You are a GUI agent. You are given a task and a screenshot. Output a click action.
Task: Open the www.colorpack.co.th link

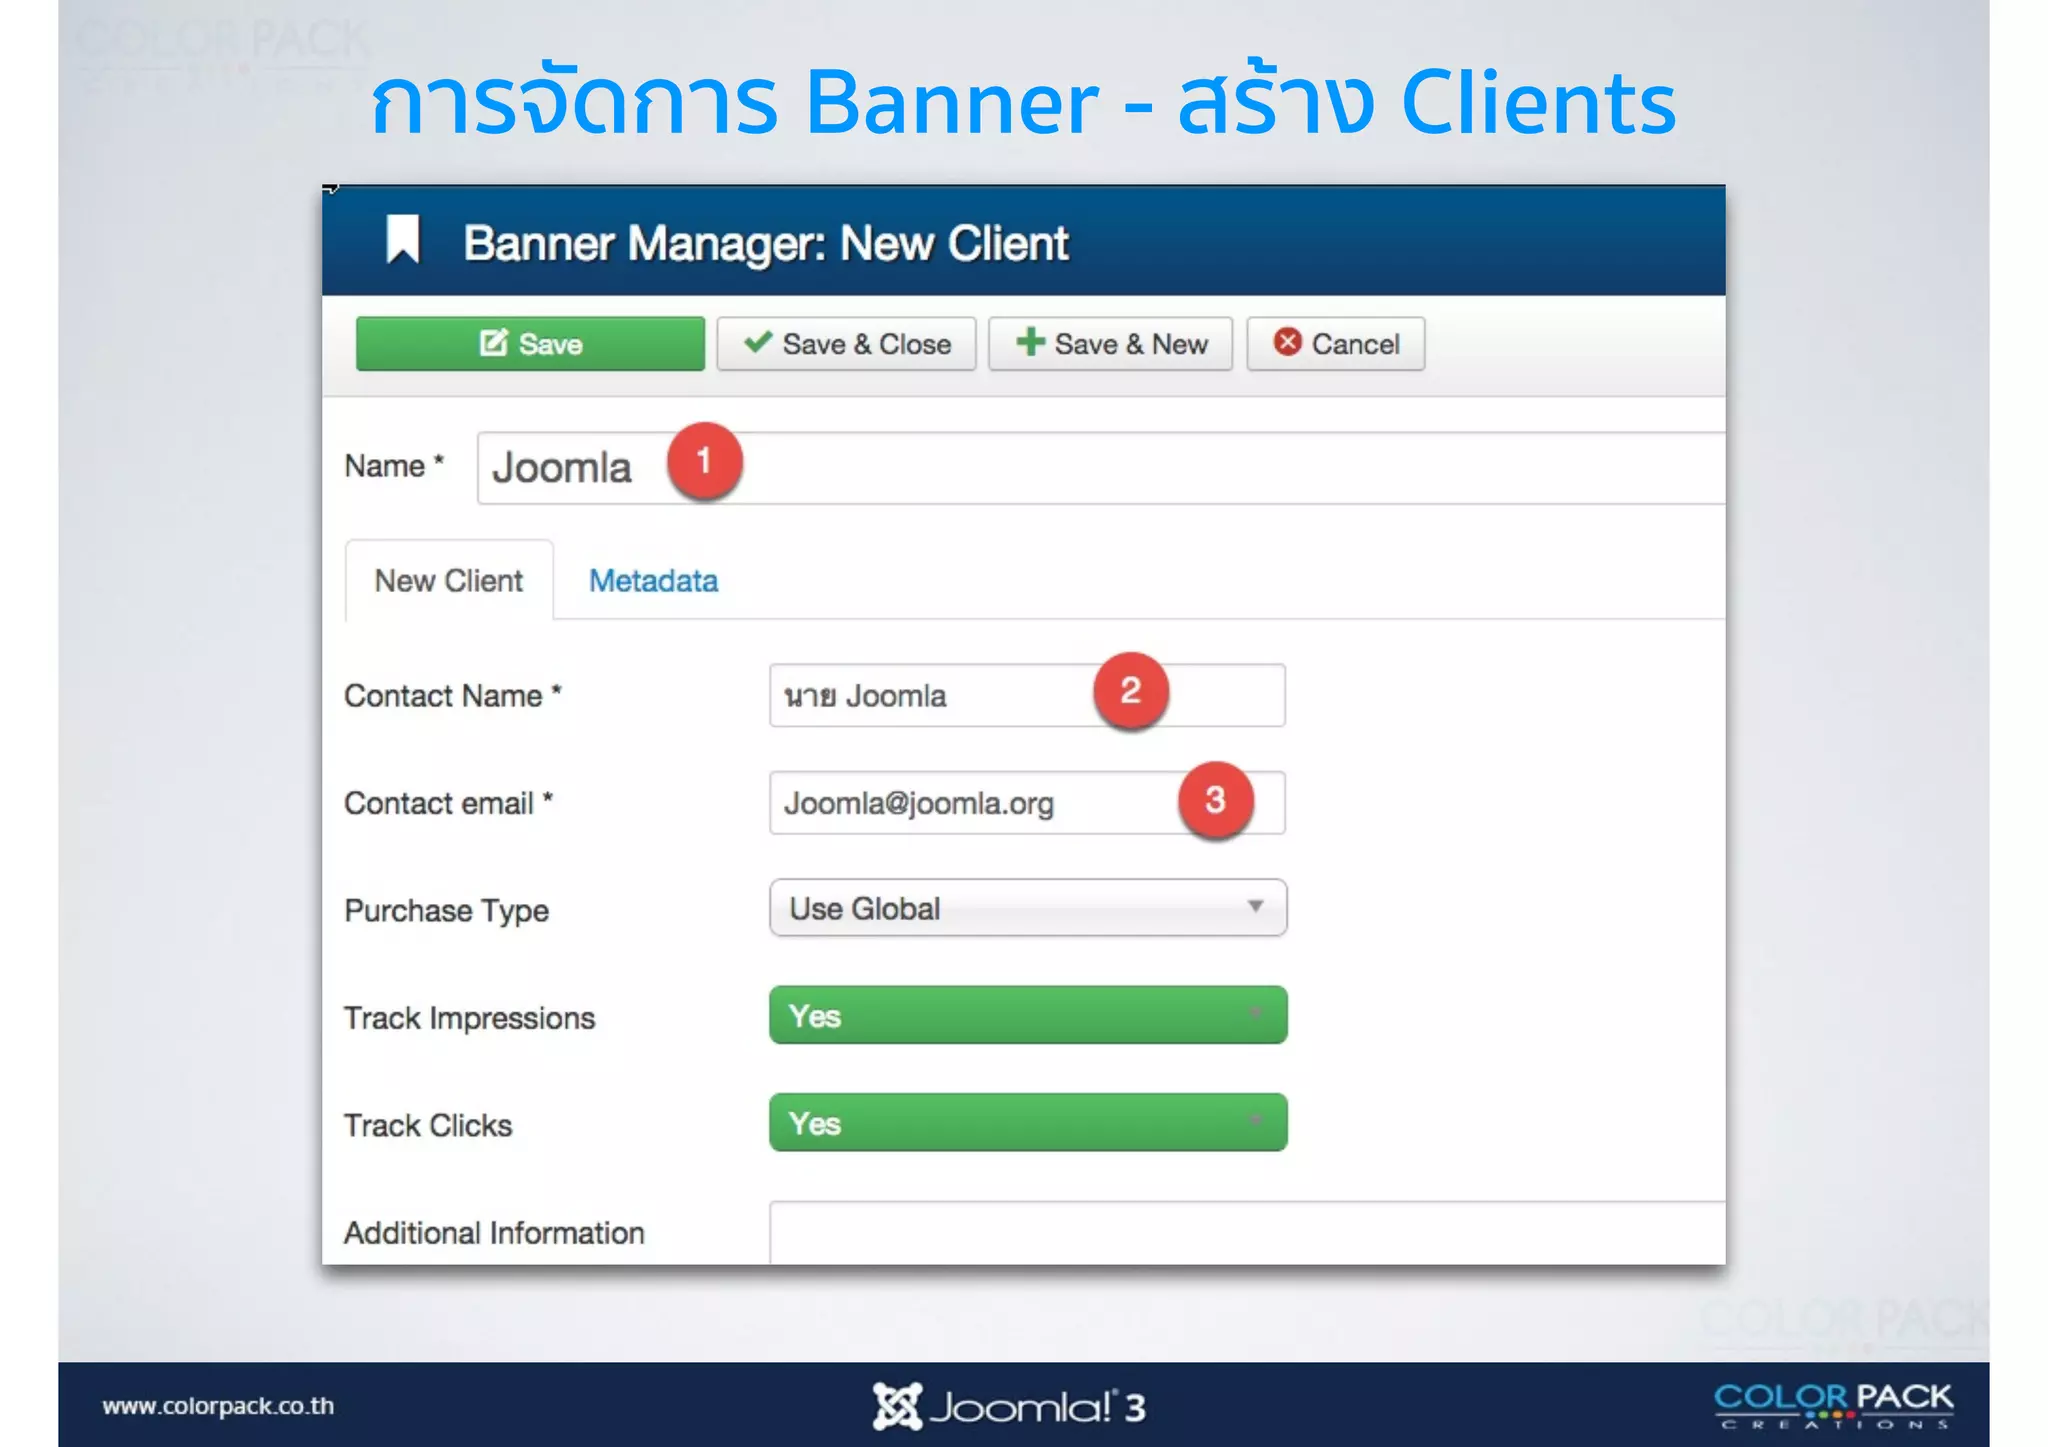(218, 1406)
